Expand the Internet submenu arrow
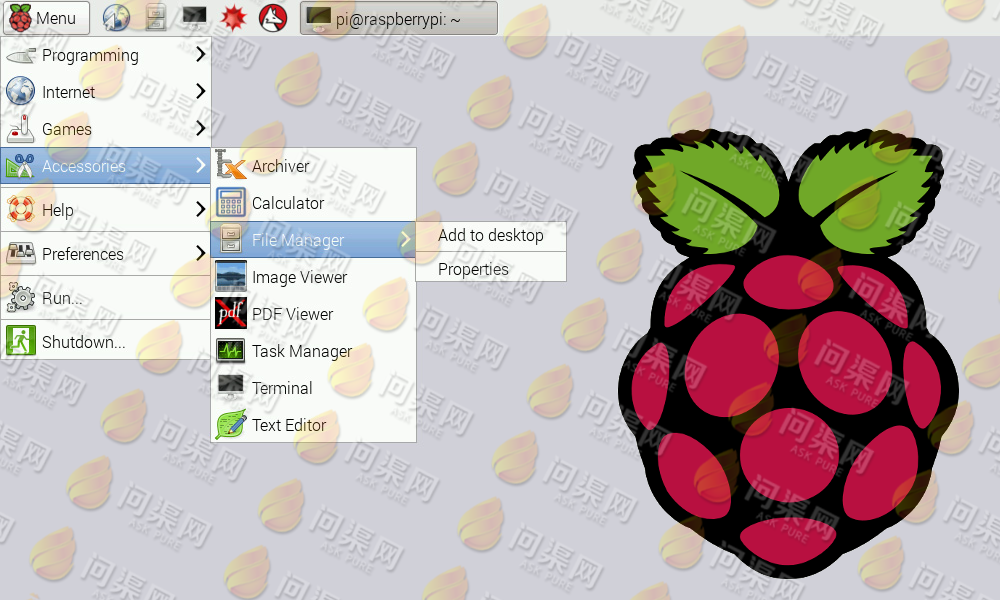Image resolution: width=1000 pixels, height=600 pixels. point(200,91)
